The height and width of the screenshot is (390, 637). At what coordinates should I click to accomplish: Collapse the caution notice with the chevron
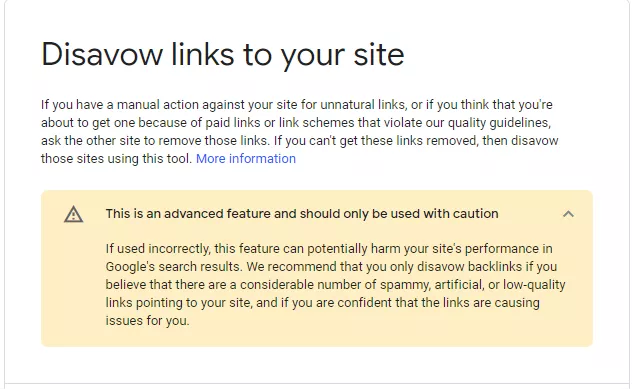(x=568, y=214)
